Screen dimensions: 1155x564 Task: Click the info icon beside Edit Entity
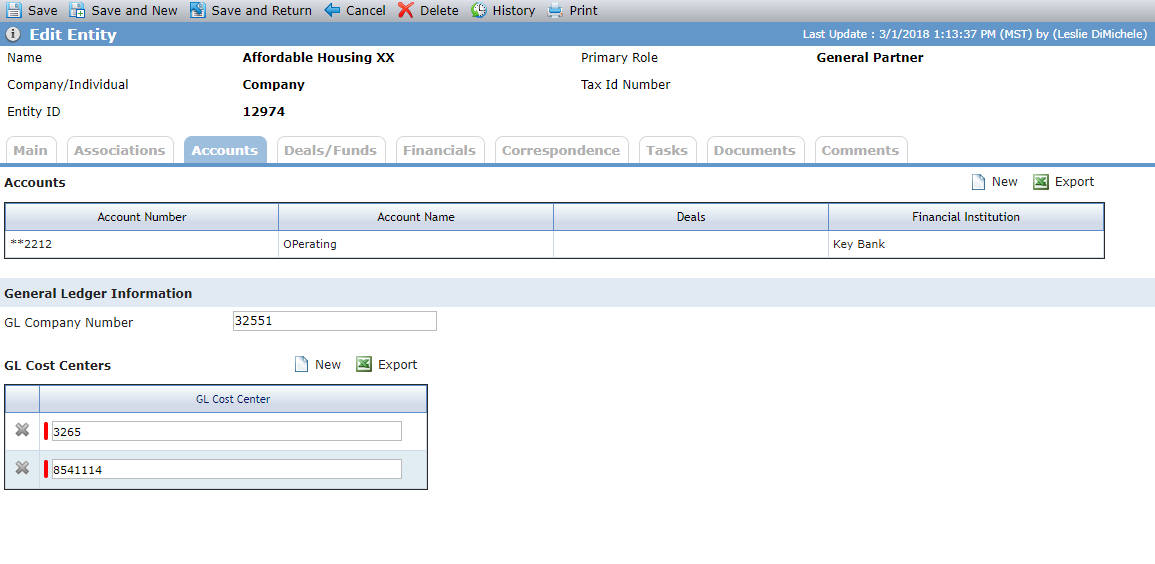pos(13,35)
